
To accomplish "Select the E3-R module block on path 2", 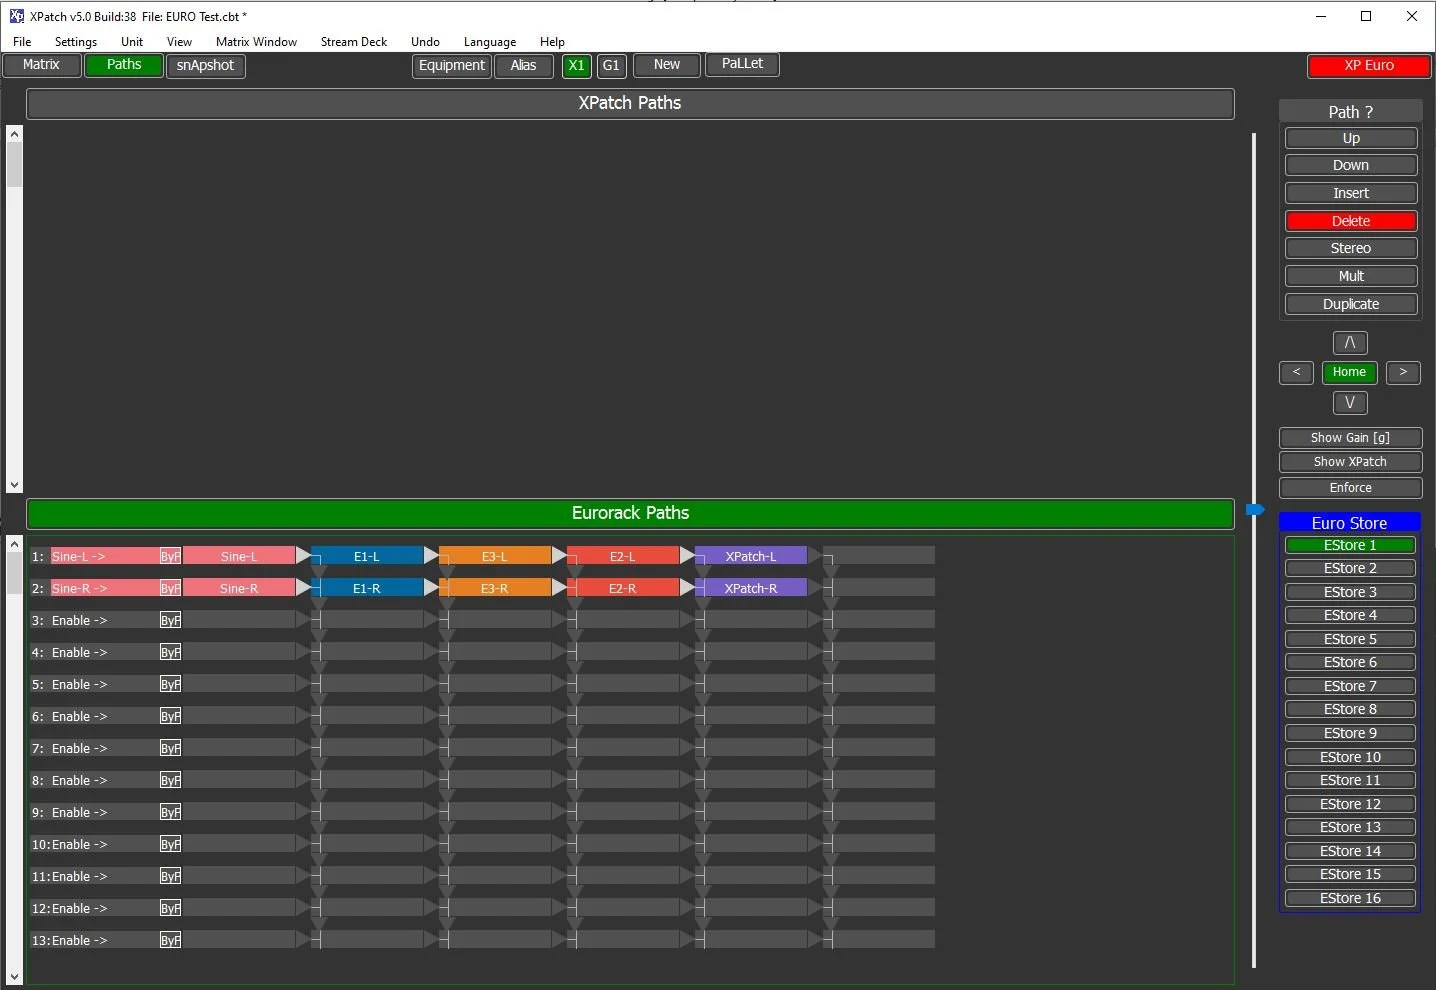I will point(495,588).
